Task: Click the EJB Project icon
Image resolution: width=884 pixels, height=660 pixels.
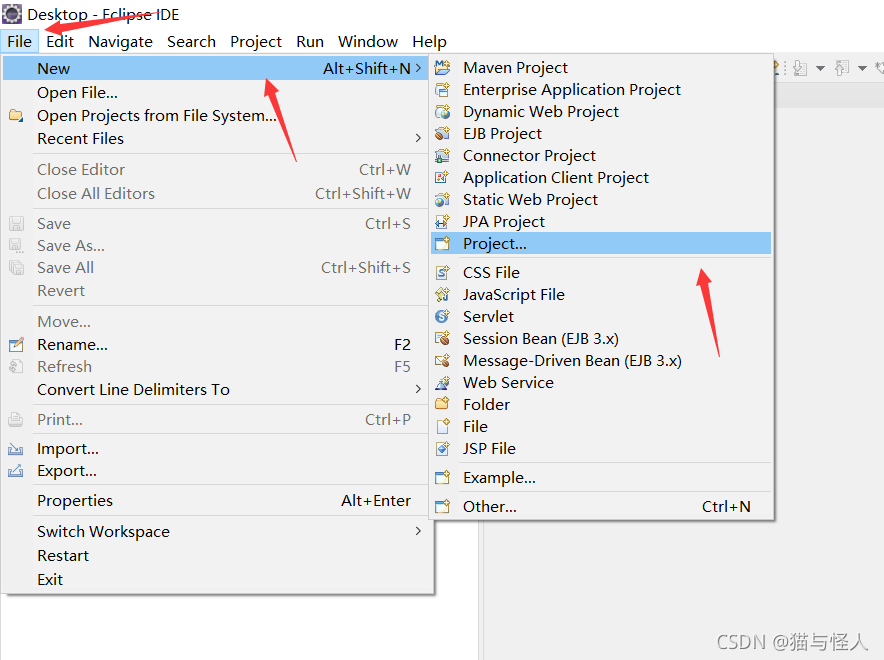Action: point(443,134)
